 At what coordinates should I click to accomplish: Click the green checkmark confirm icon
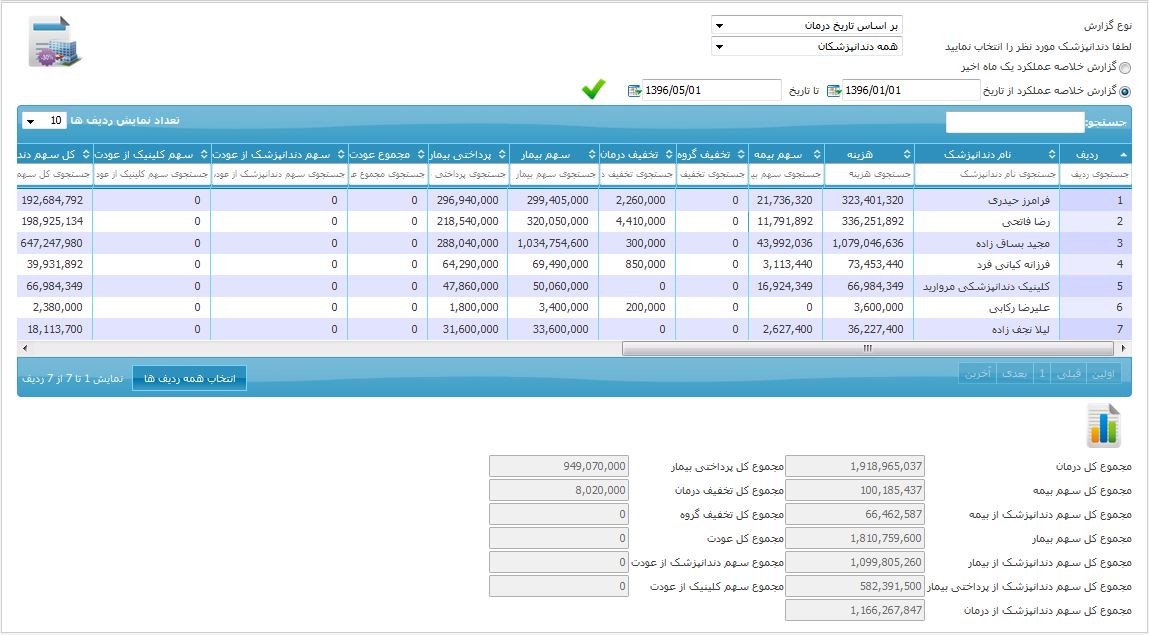[594, 90]
